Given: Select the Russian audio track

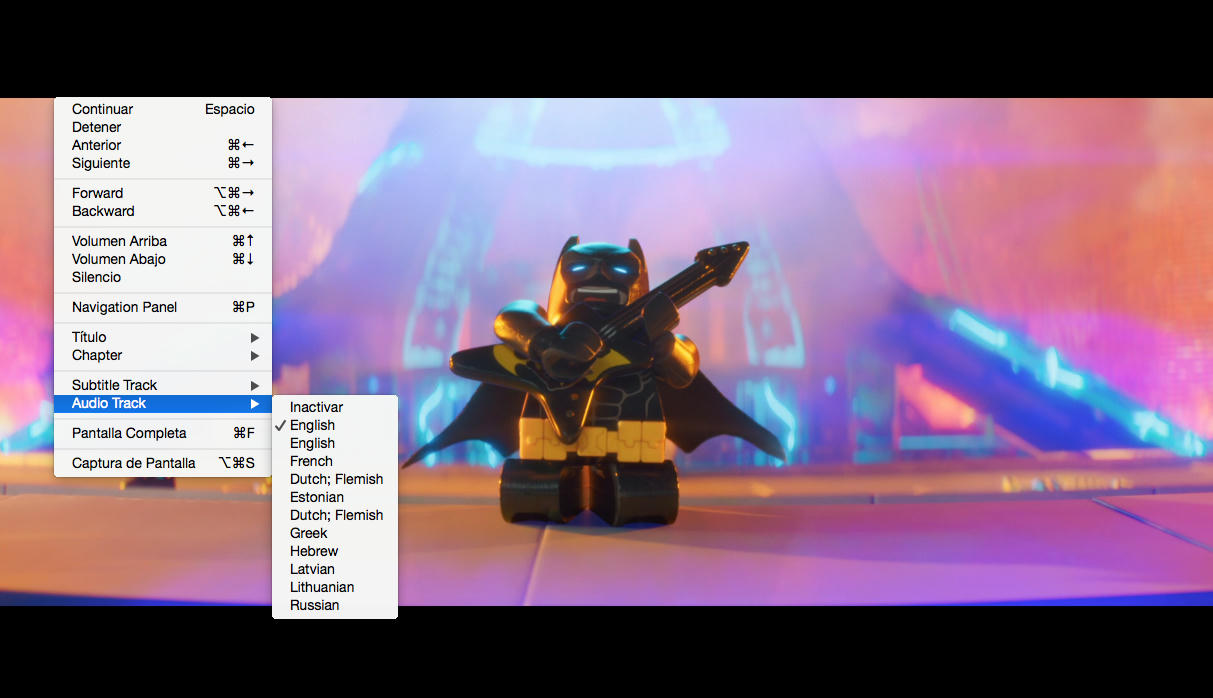Looking at the screenshot, I should 314,605.
